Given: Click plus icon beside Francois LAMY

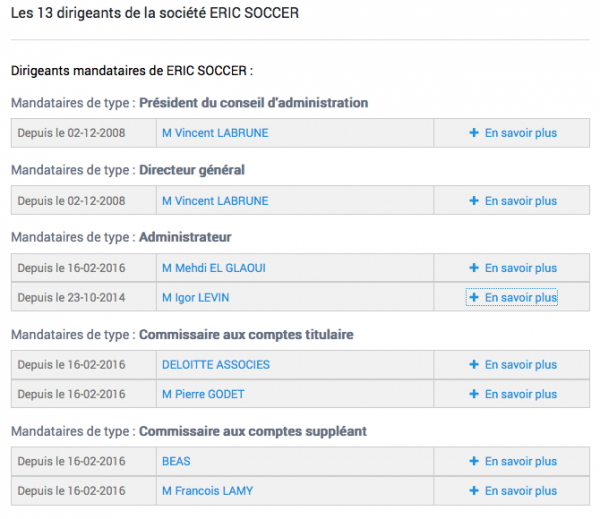Looking at the screenshot, I should point(474,490).
